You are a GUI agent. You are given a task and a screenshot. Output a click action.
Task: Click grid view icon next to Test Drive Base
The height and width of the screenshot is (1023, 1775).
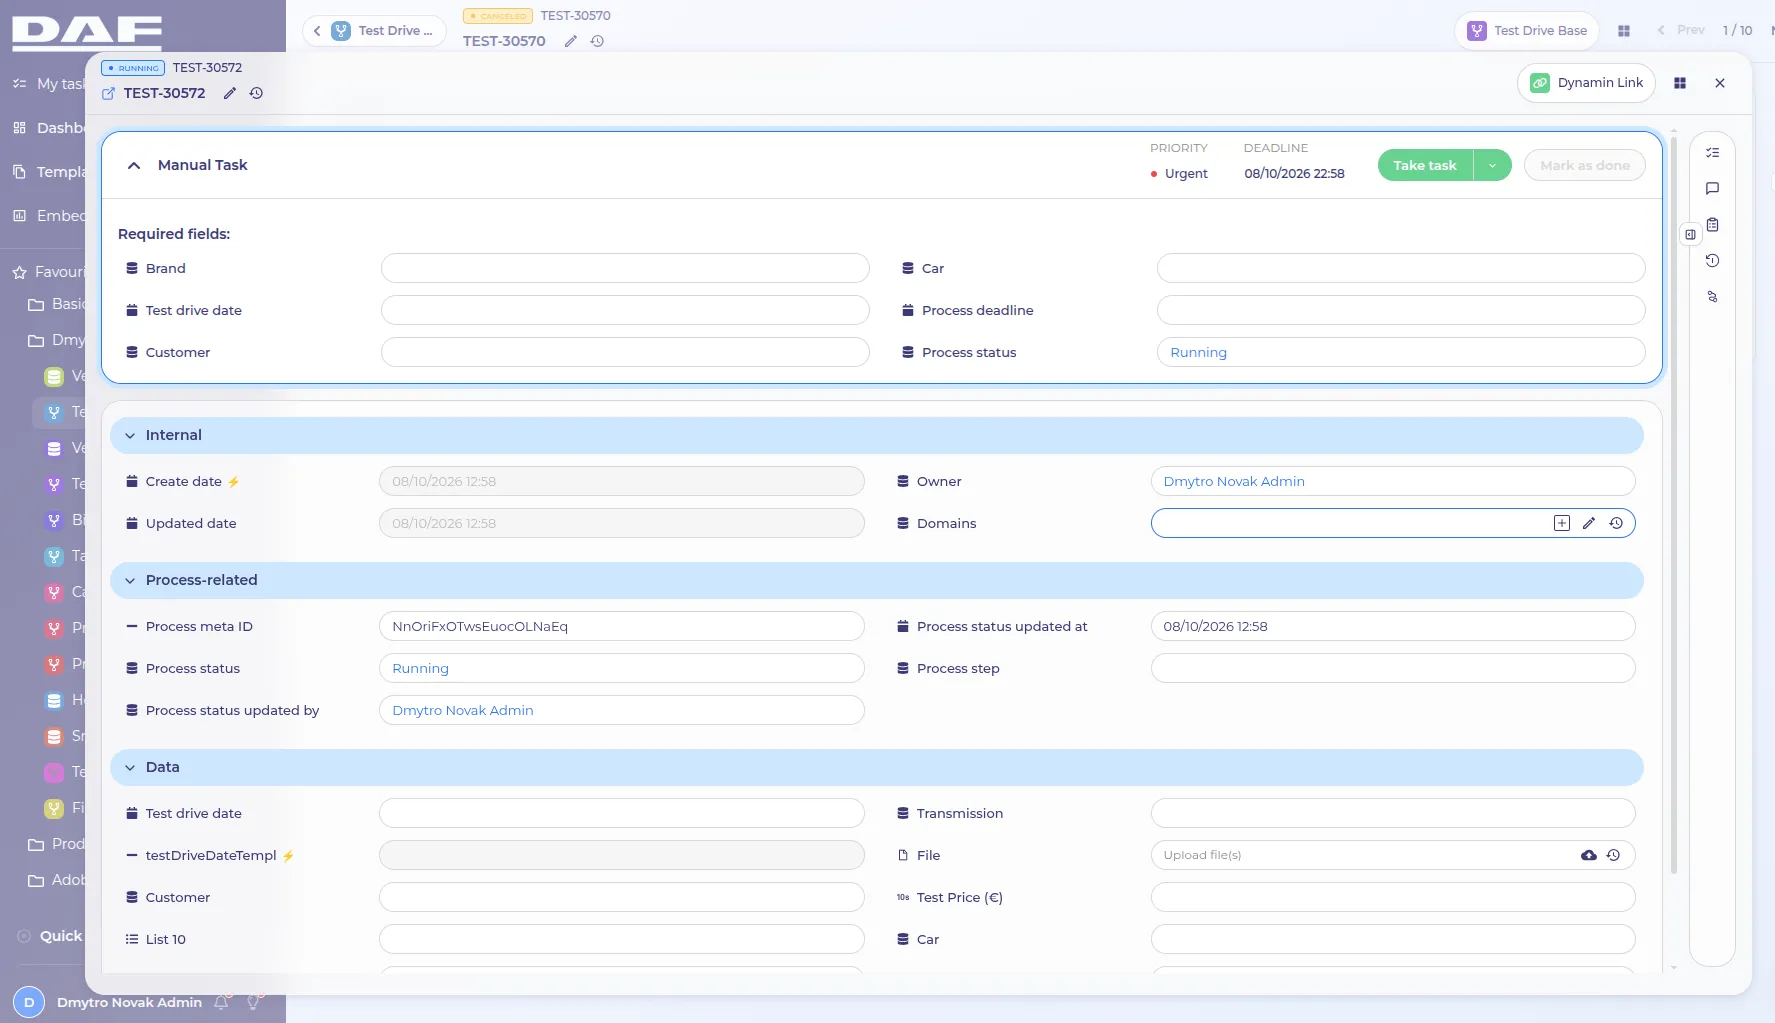tap(1624, 31)
